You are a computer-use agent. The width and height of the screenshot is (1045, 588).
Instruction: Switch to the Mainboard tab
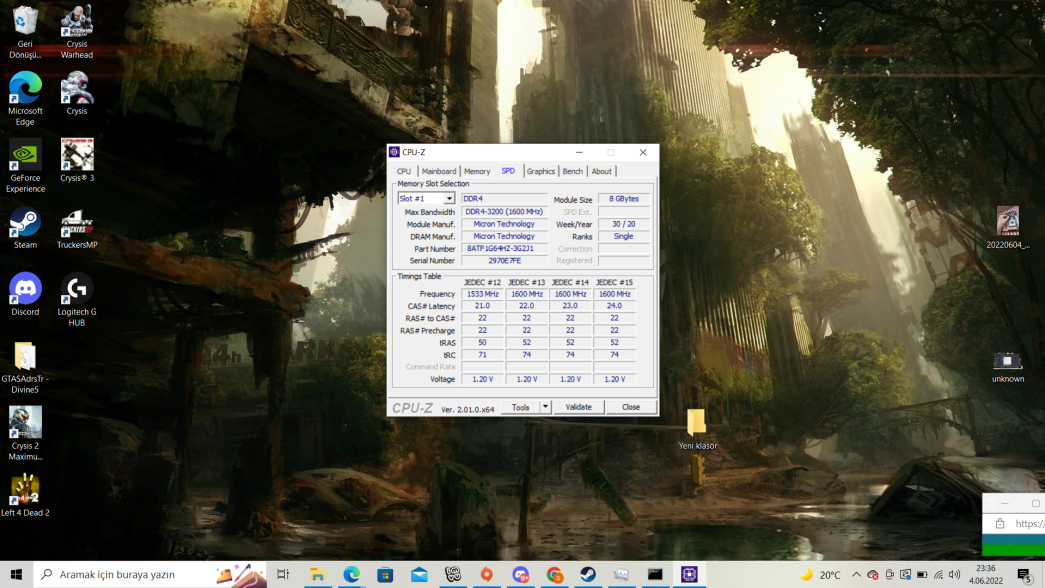pos(438,171)
